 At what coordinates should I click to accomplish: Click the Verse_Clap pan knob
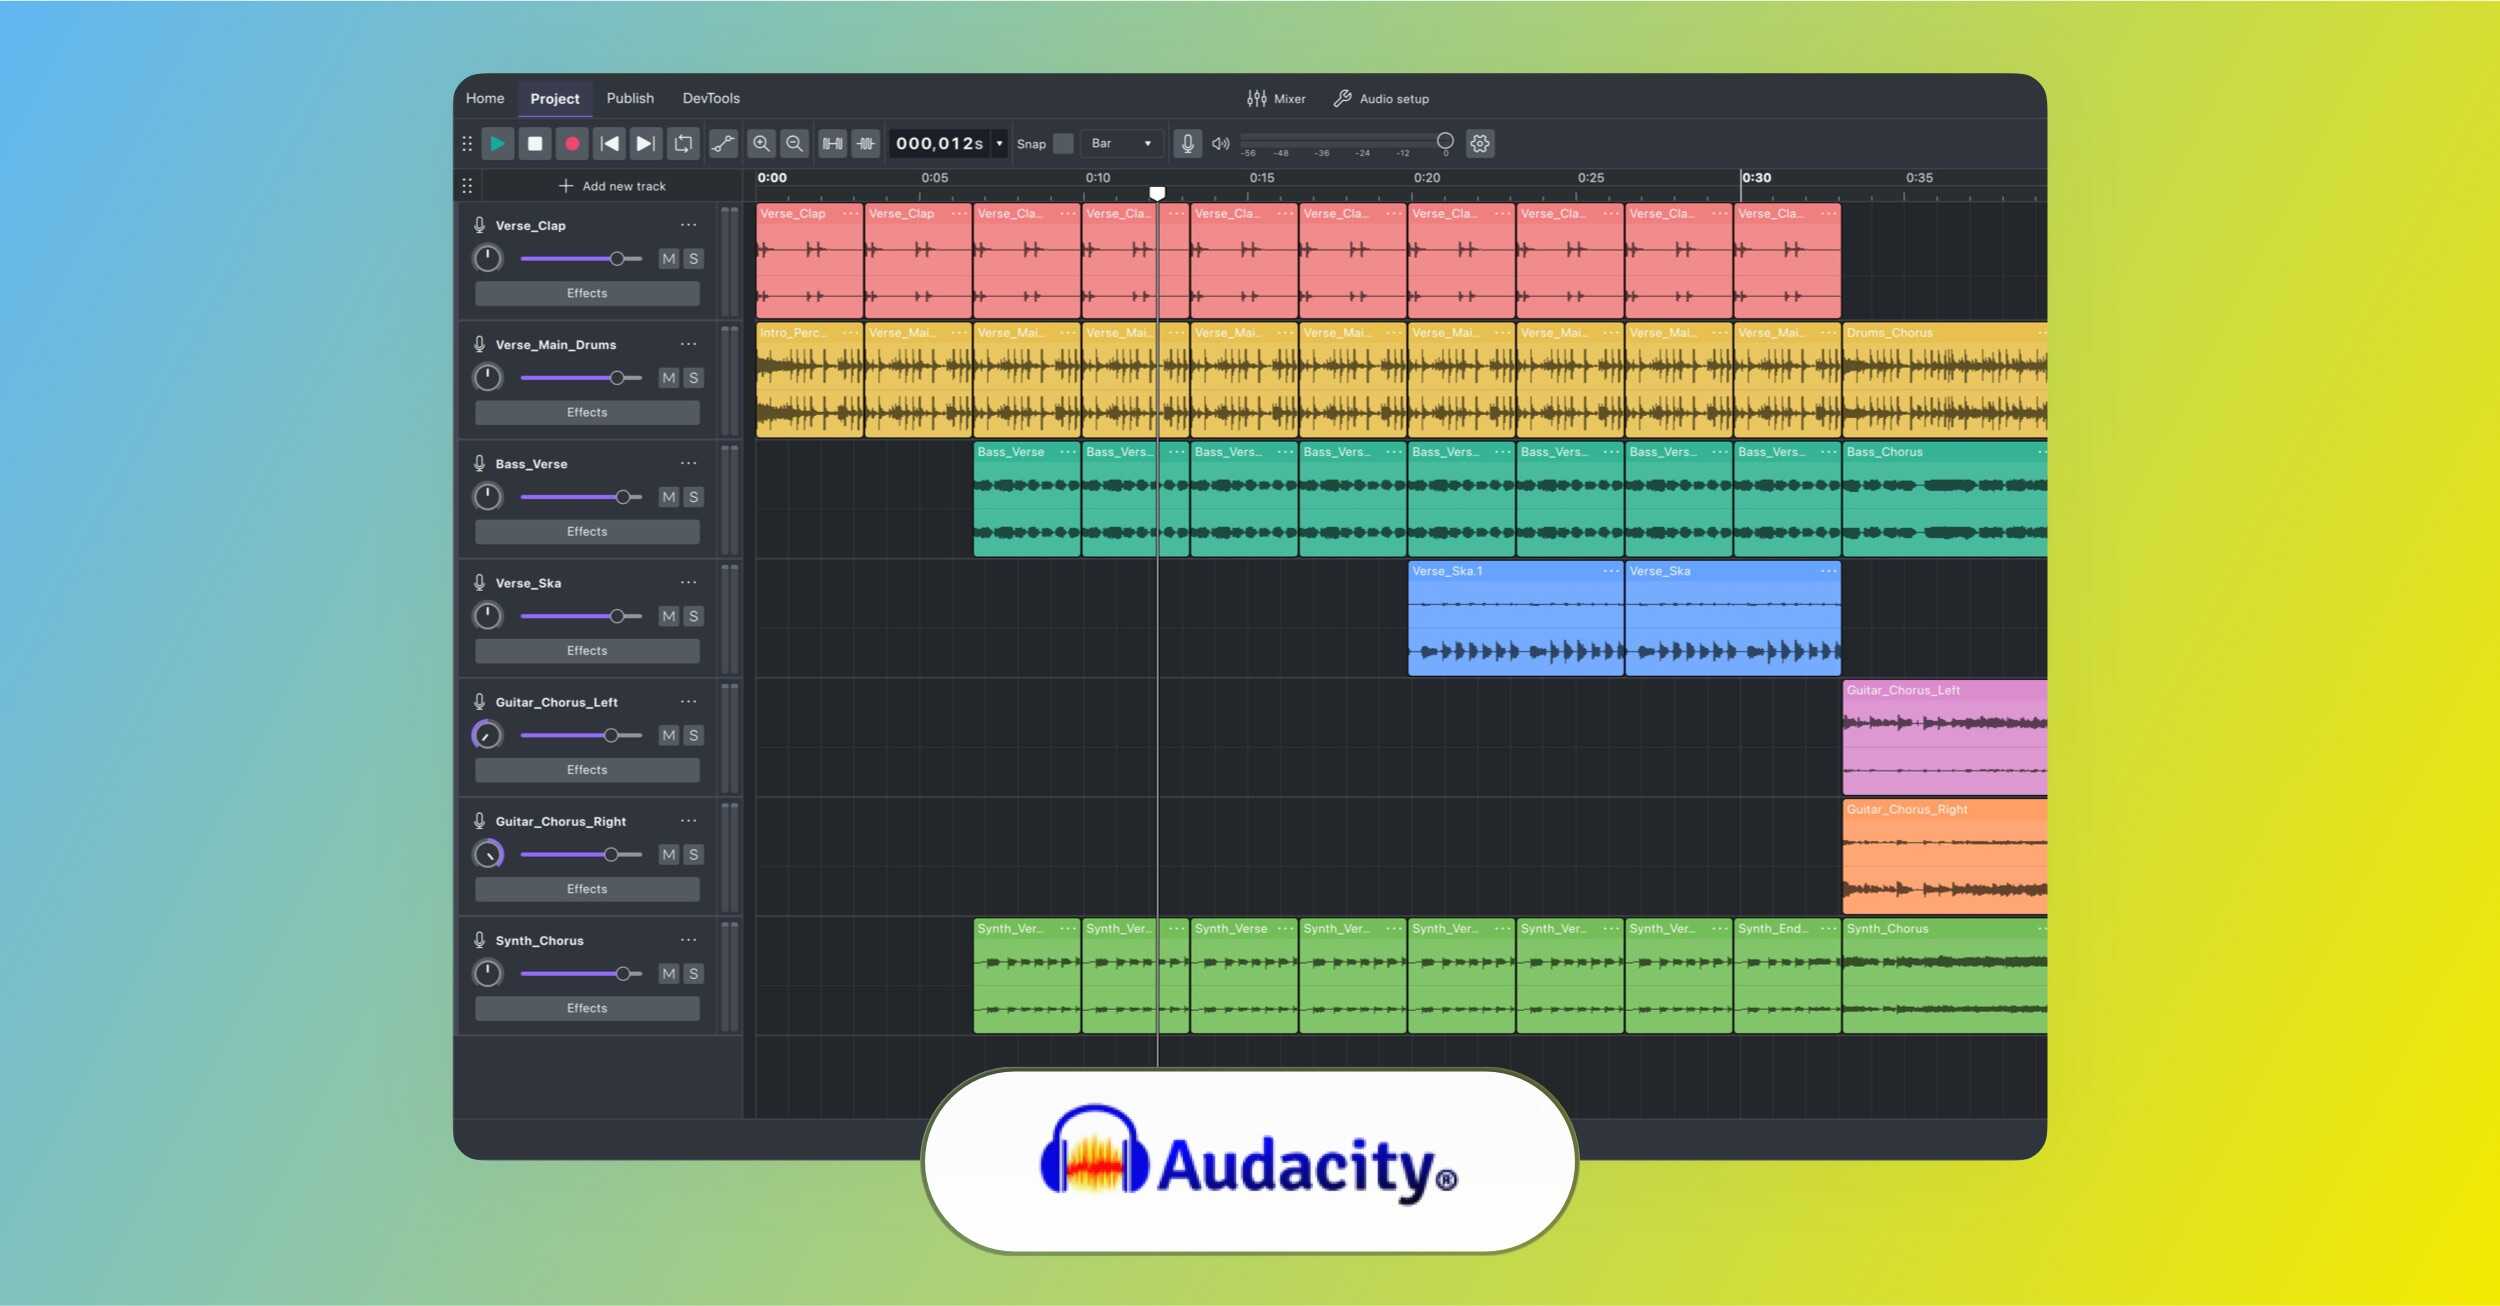click(x=487, y=259)
